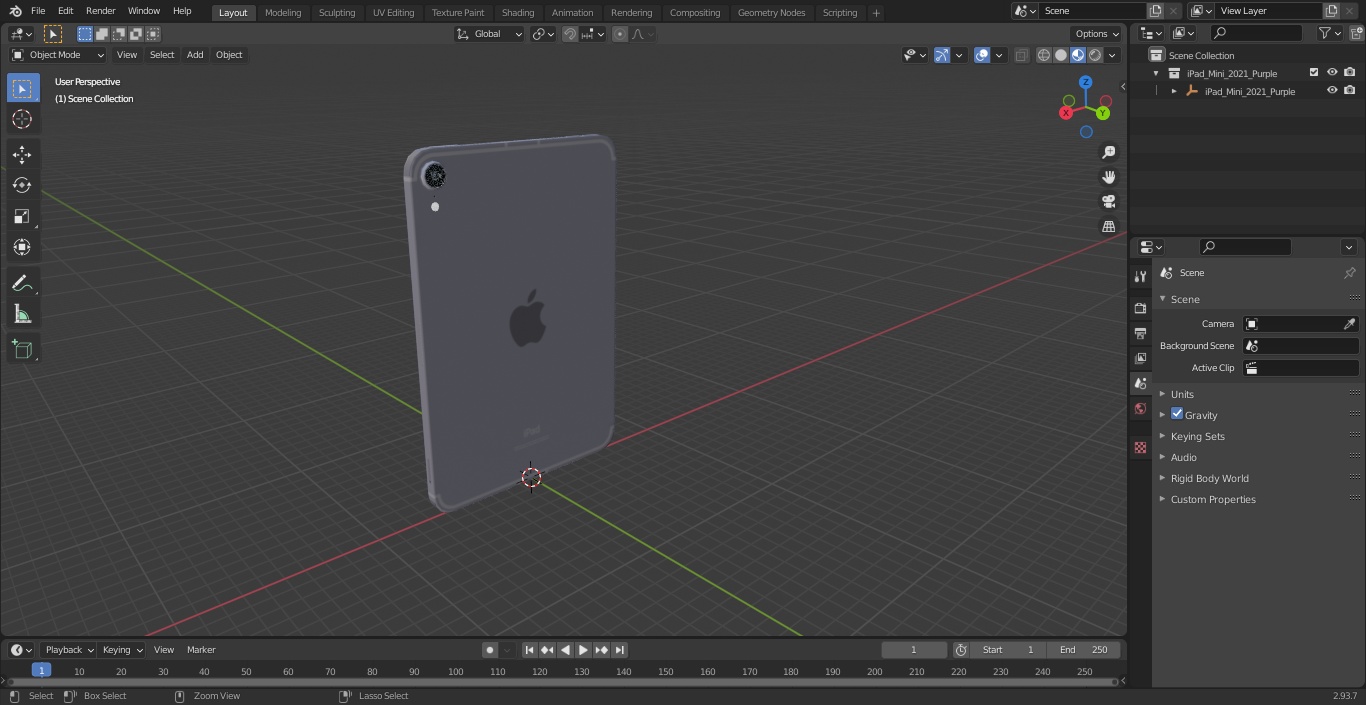This screenshot has width=1366, height=705.
Task: Jump to the timeline start frame
Action: pos(530,650)
